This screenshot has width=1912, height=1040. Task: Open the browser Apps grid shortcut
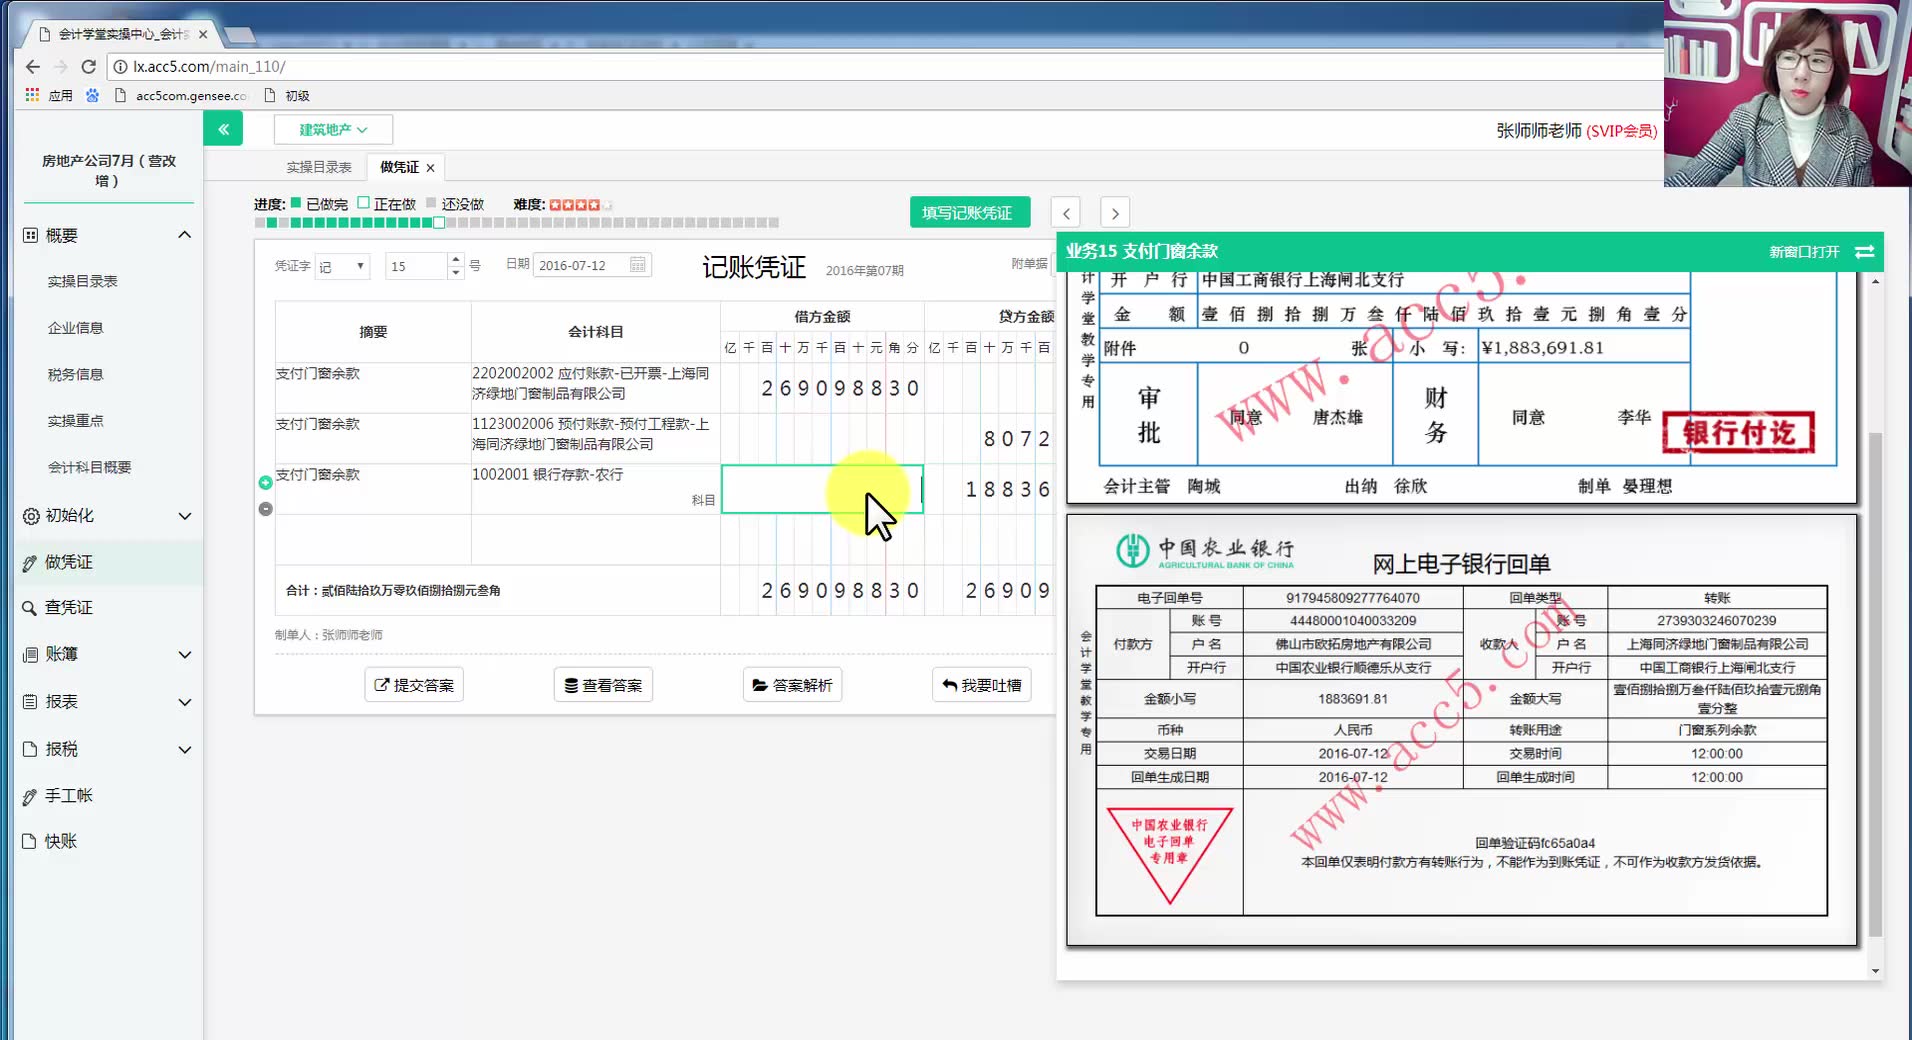(32, 95)
